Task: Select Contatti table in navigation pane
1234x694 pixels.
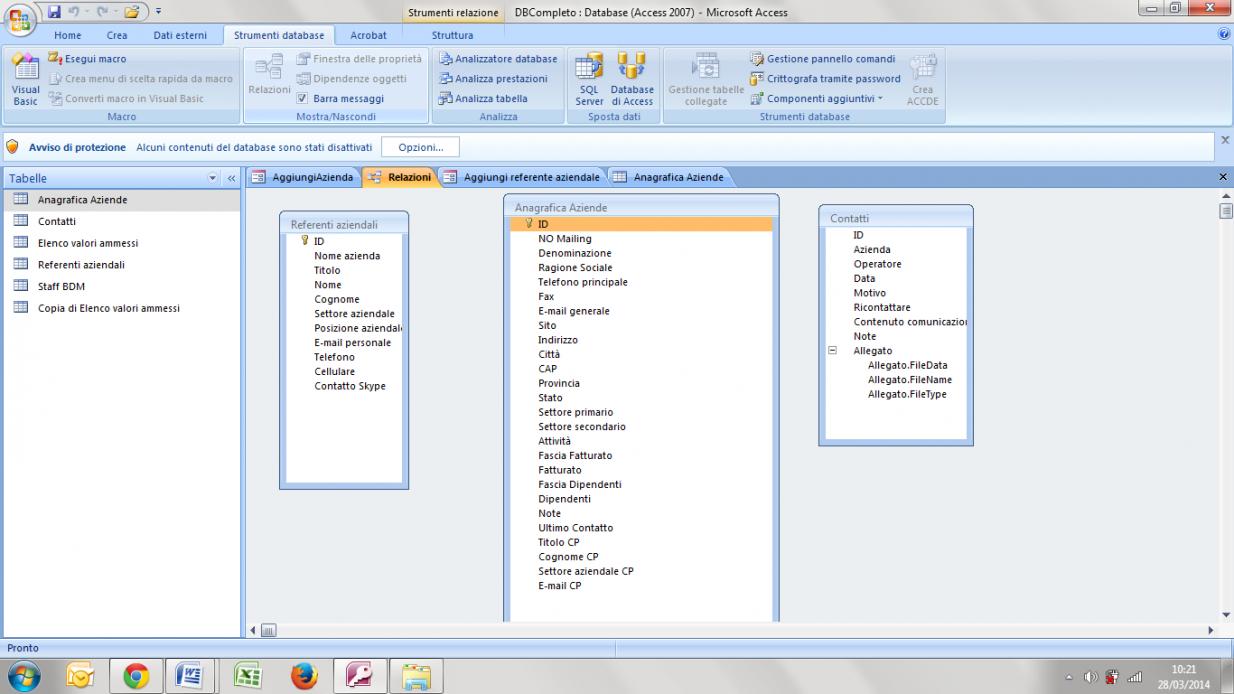Action: pyautogui.click(x=120, y=221)
